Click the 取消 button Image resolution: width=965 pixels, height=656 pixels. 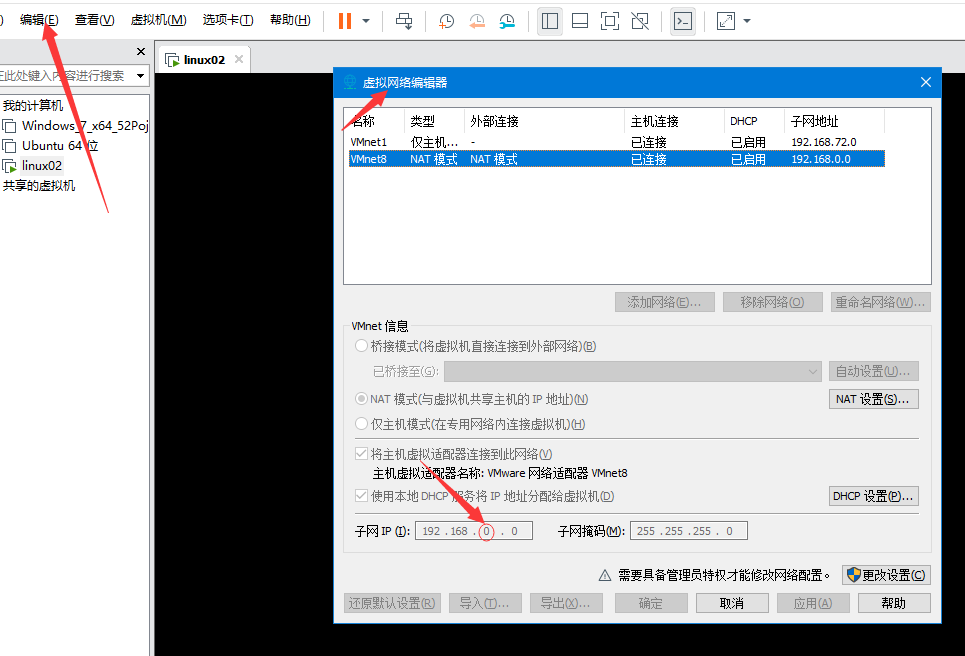pyautogui.click(x=732, y=603)
